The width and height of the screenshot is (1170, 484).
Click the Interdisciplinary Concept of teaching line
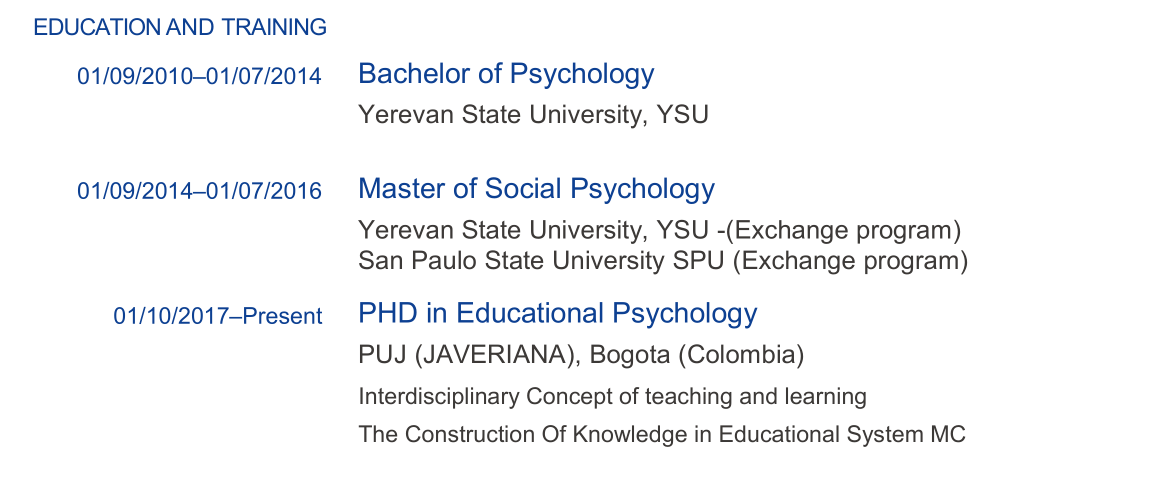pos(612,396)
